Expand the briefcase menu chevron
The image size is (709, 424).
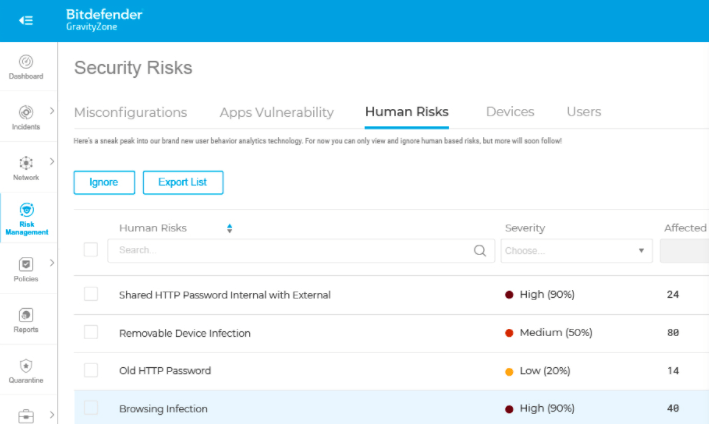tap(52, 415)
